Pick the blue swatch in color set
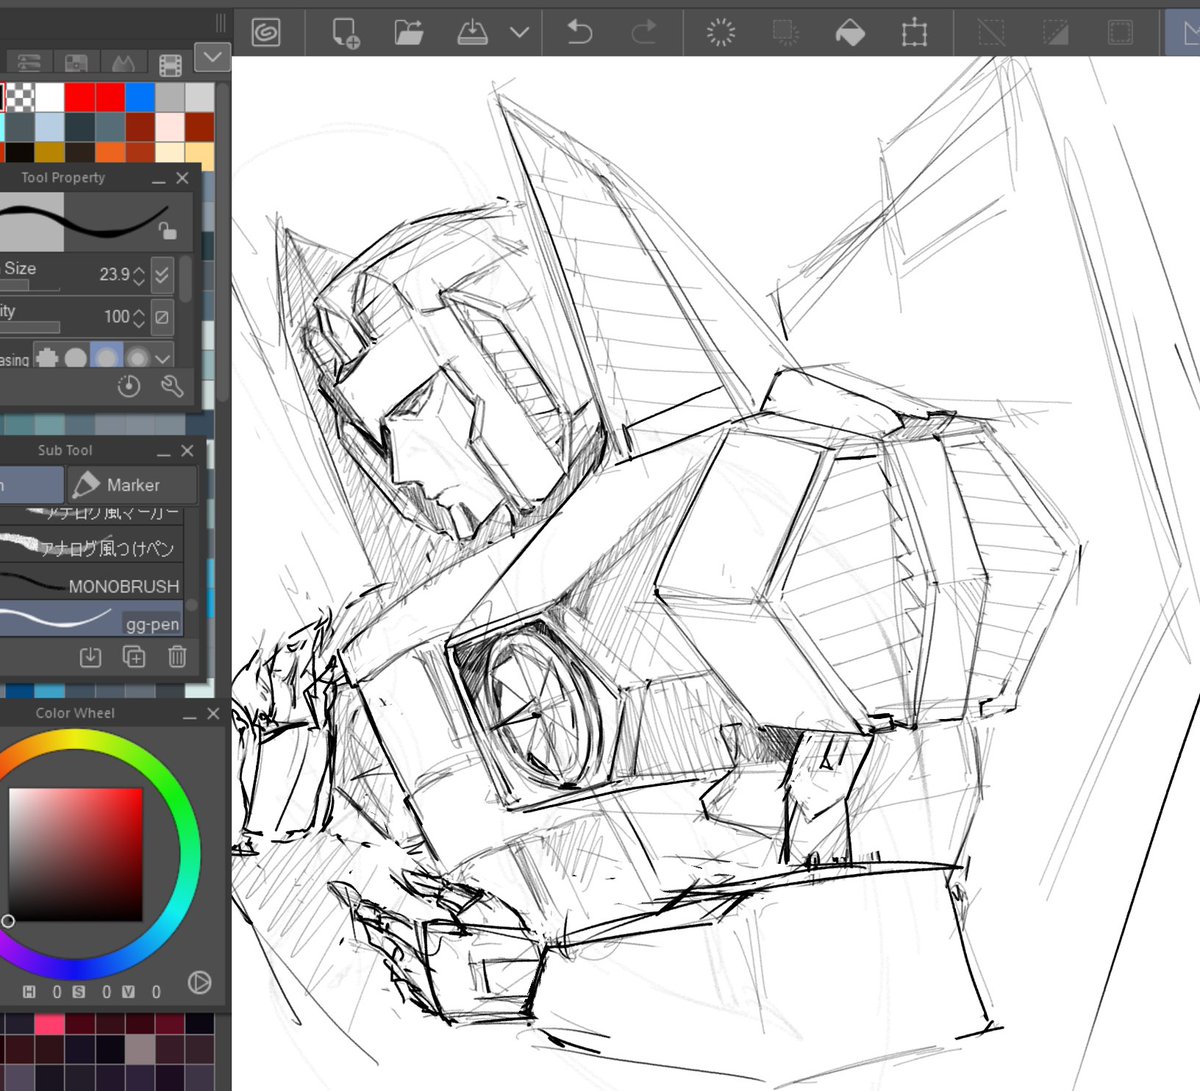Image resolution: width=1200 pixels, height=1091 pixels. (x=140, y=97)
